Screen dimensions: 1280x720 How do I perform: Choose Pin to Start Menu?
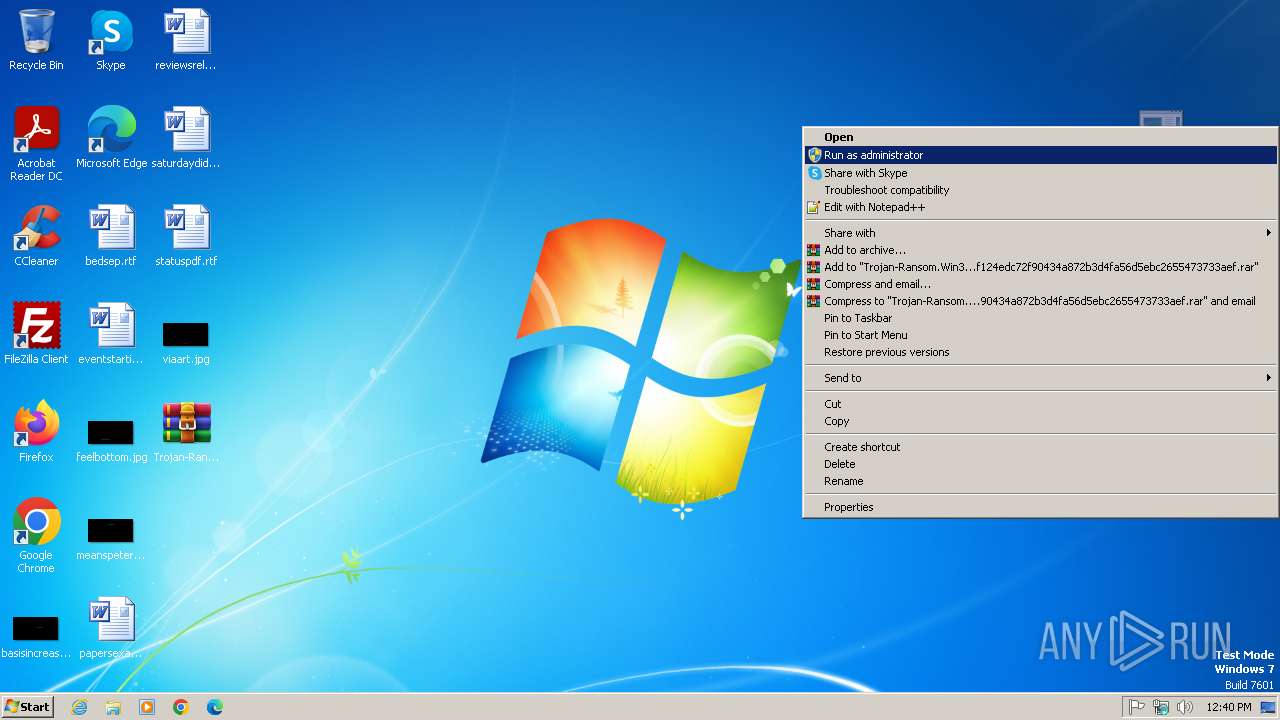[1040, 335]
